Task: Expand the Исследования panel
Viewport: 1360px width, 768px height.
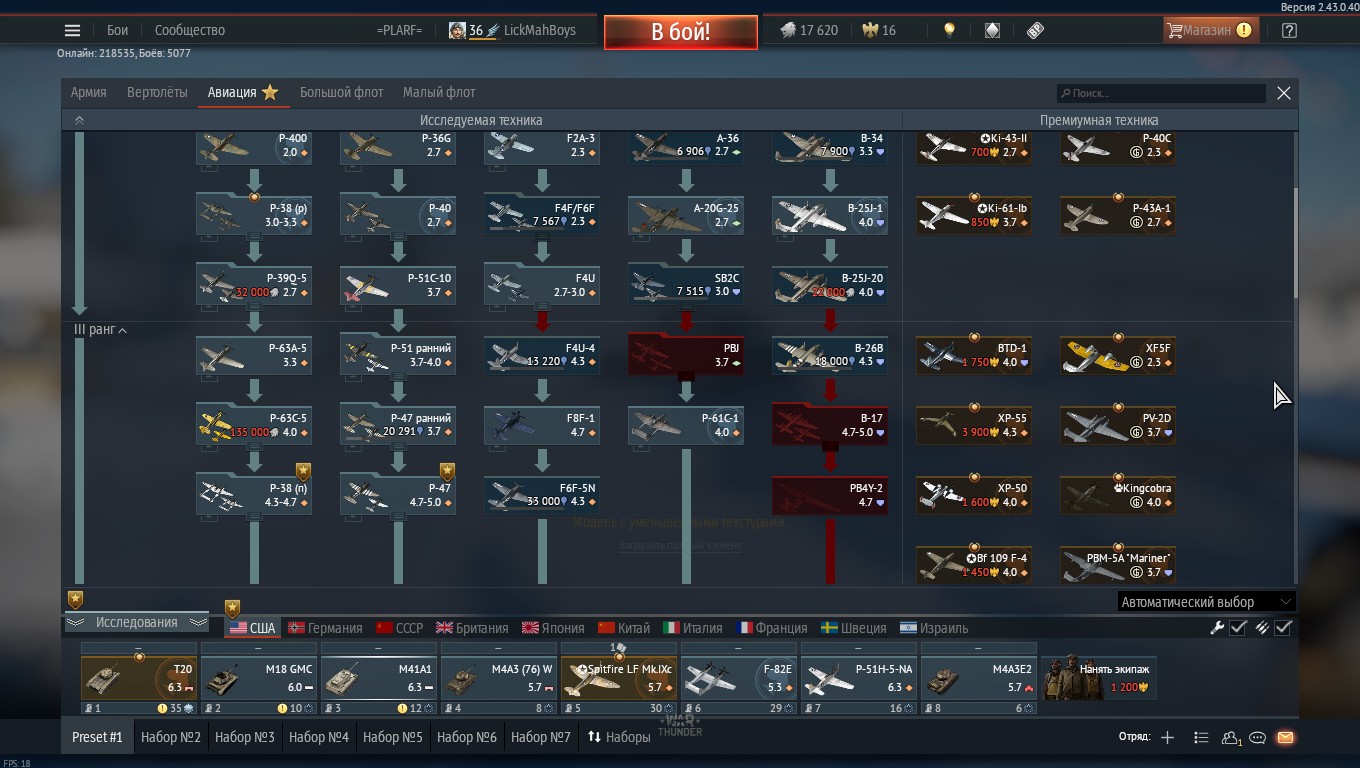Action: [x=136, y=622]
